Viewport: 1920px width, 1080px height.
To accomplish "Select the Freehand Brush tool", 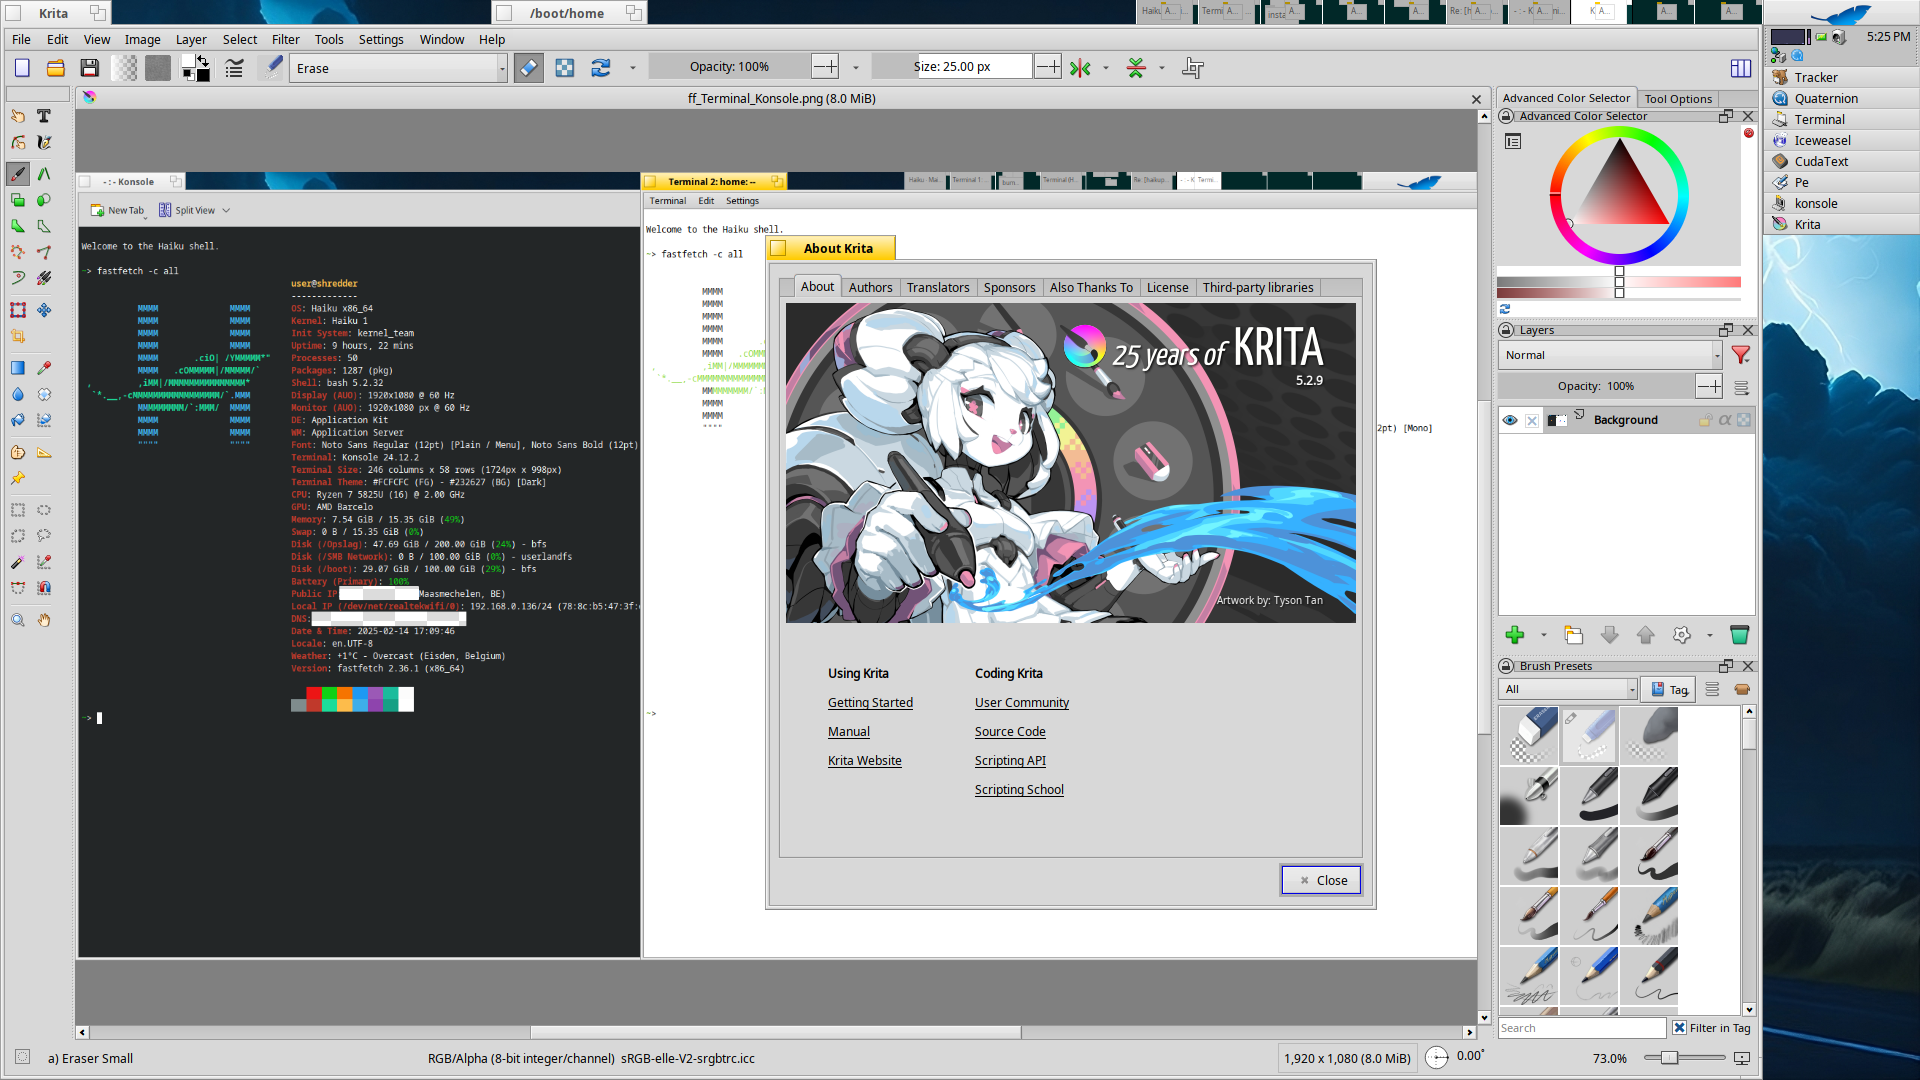I will click(x=18, y=174).
